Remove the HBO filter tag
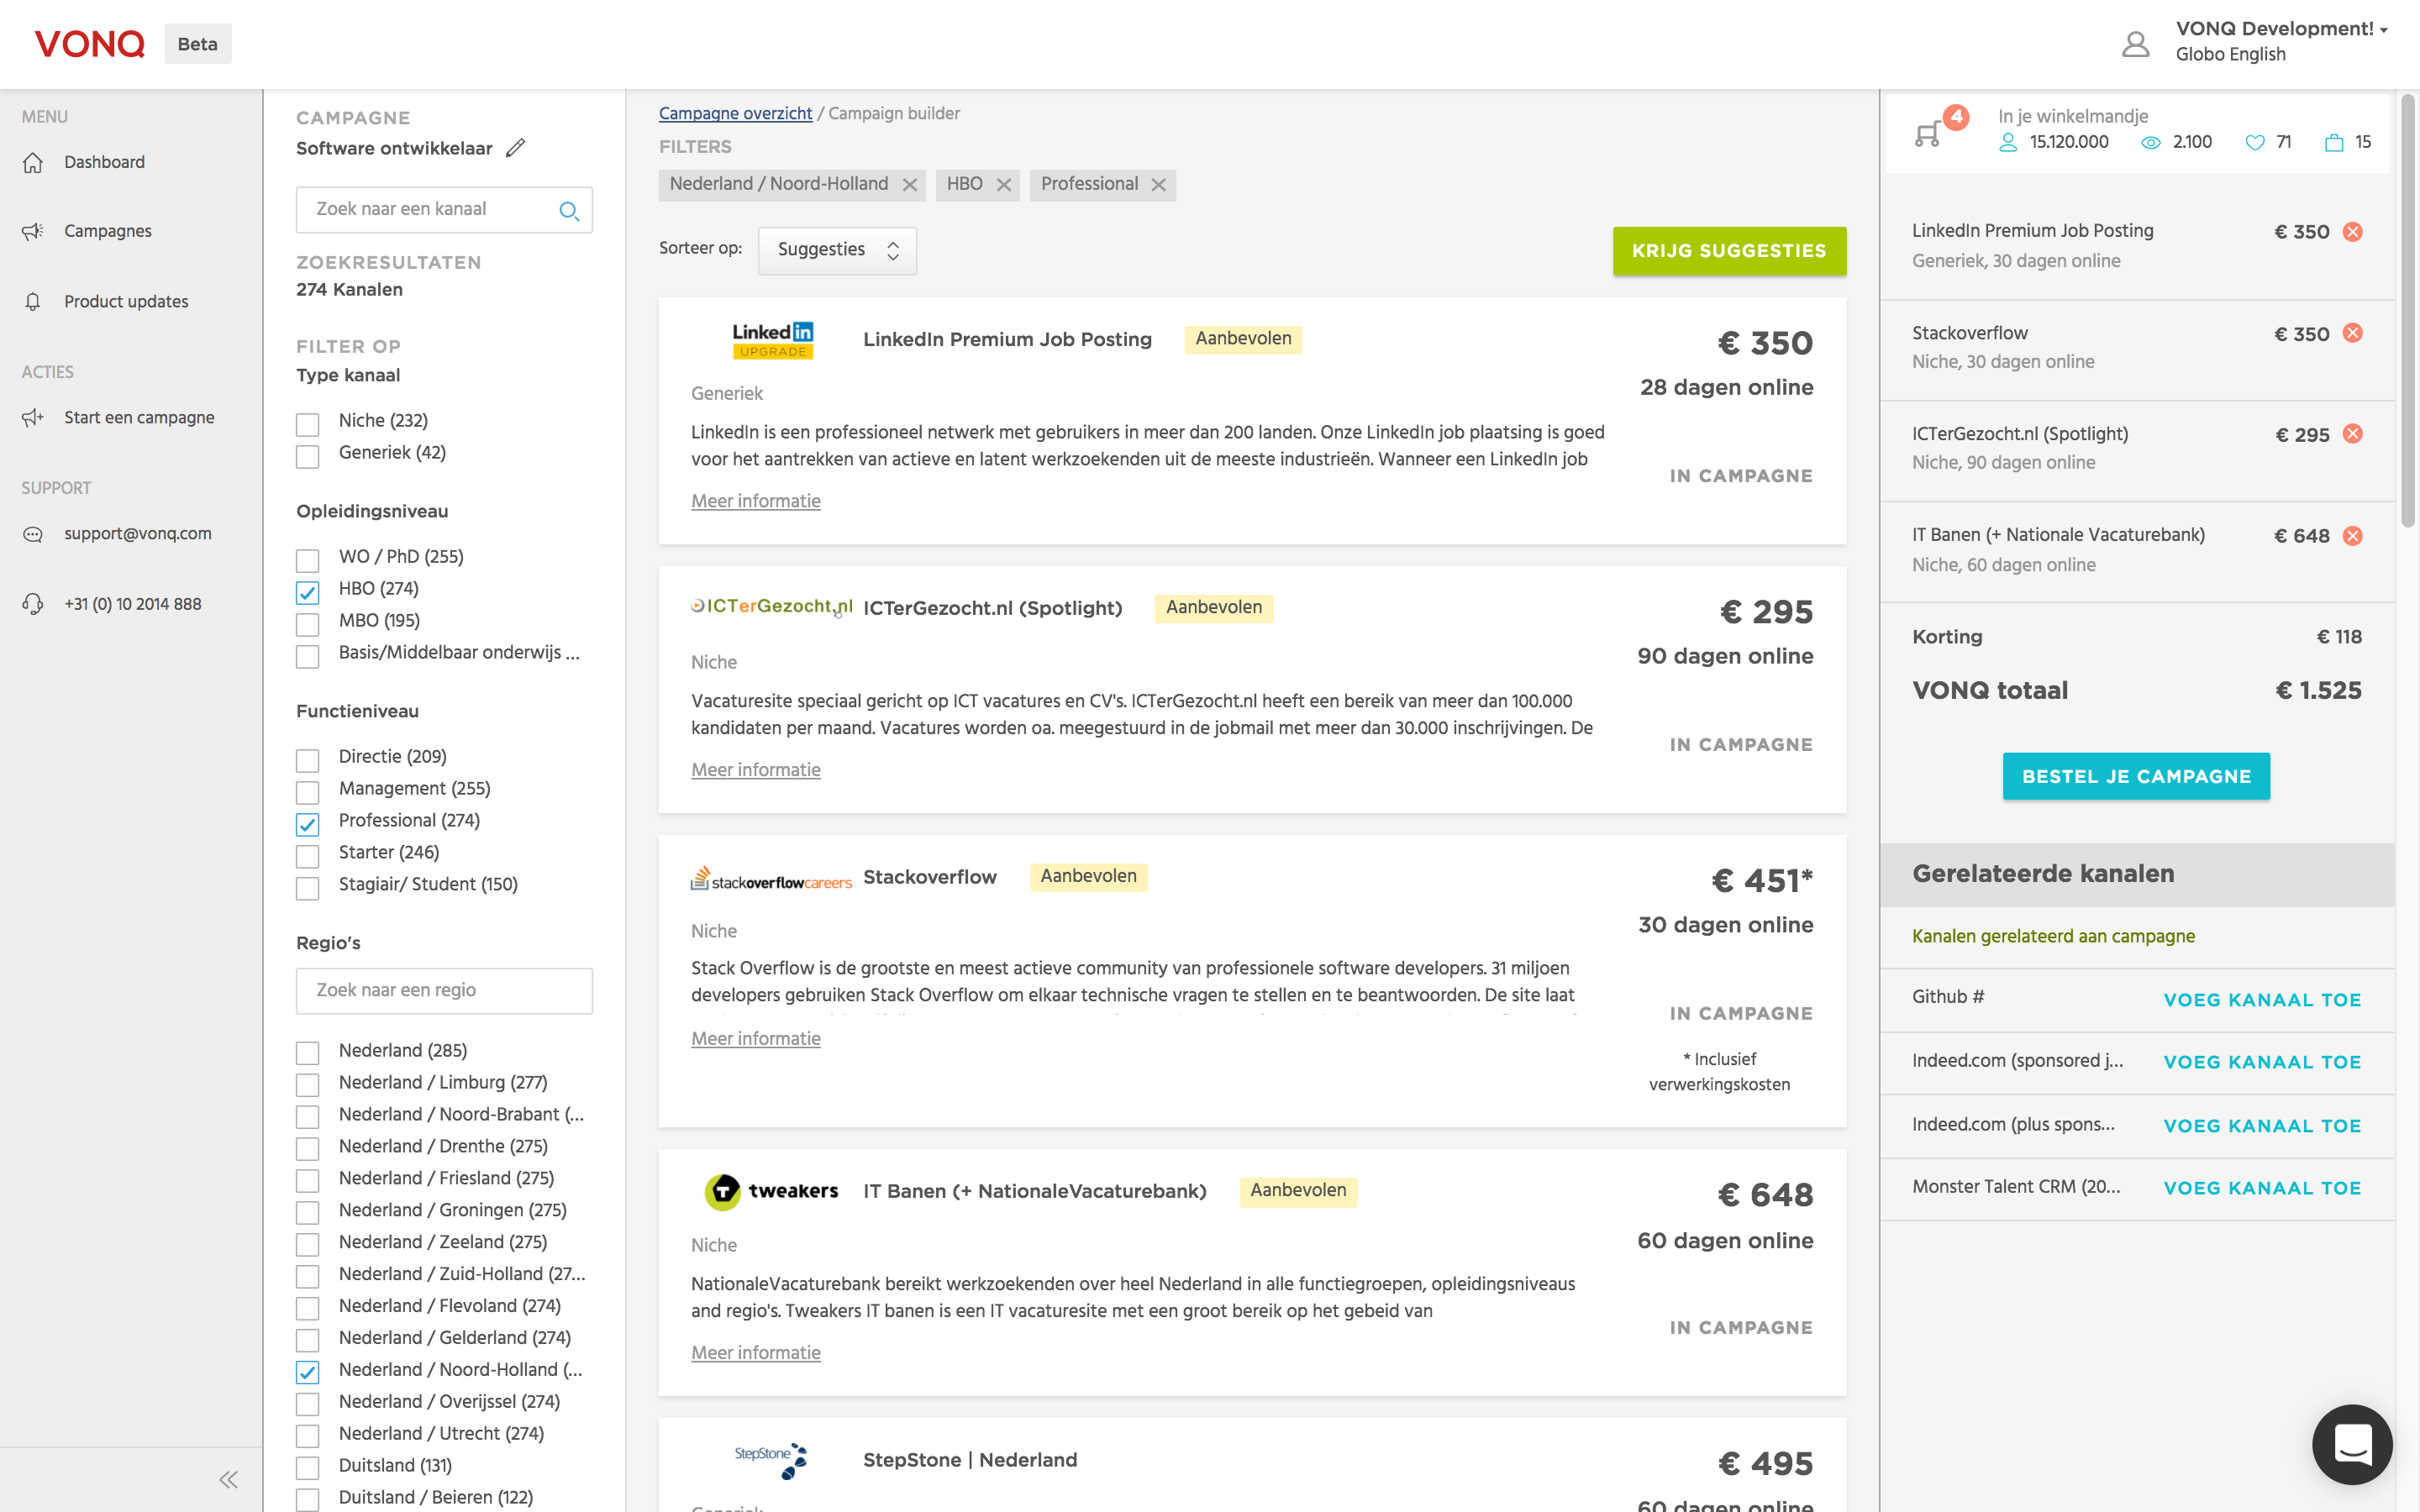The image size is (2420, 1512). (1004, 185)
